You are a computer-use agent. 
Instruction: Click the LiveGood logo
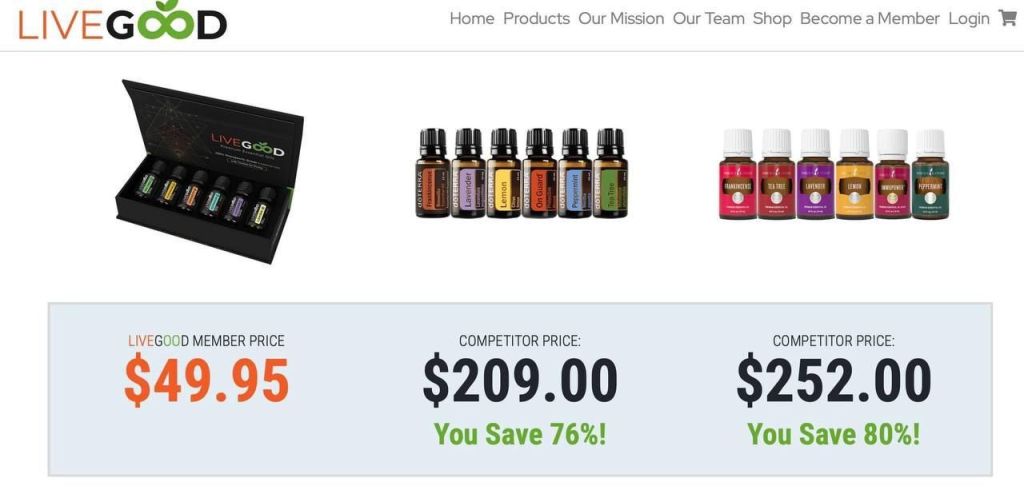tap(122, 20)
